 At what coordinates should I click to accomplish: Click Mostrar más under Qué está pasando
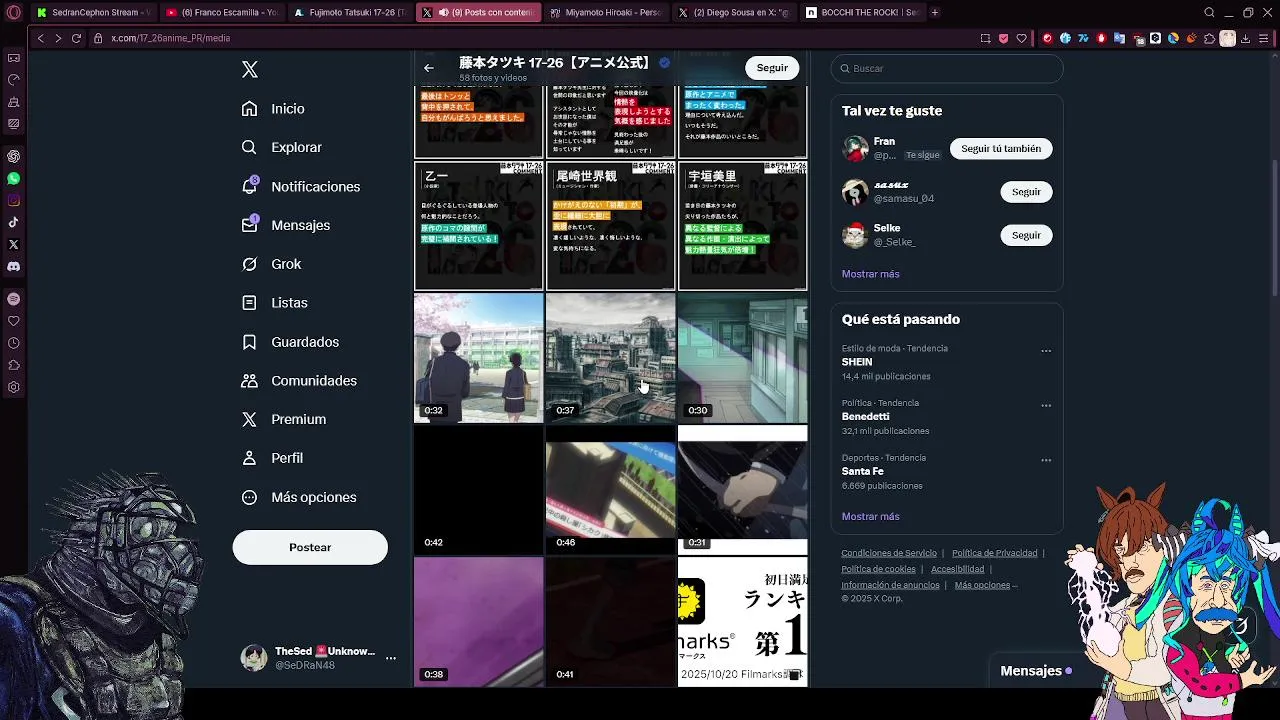[870, 517]
